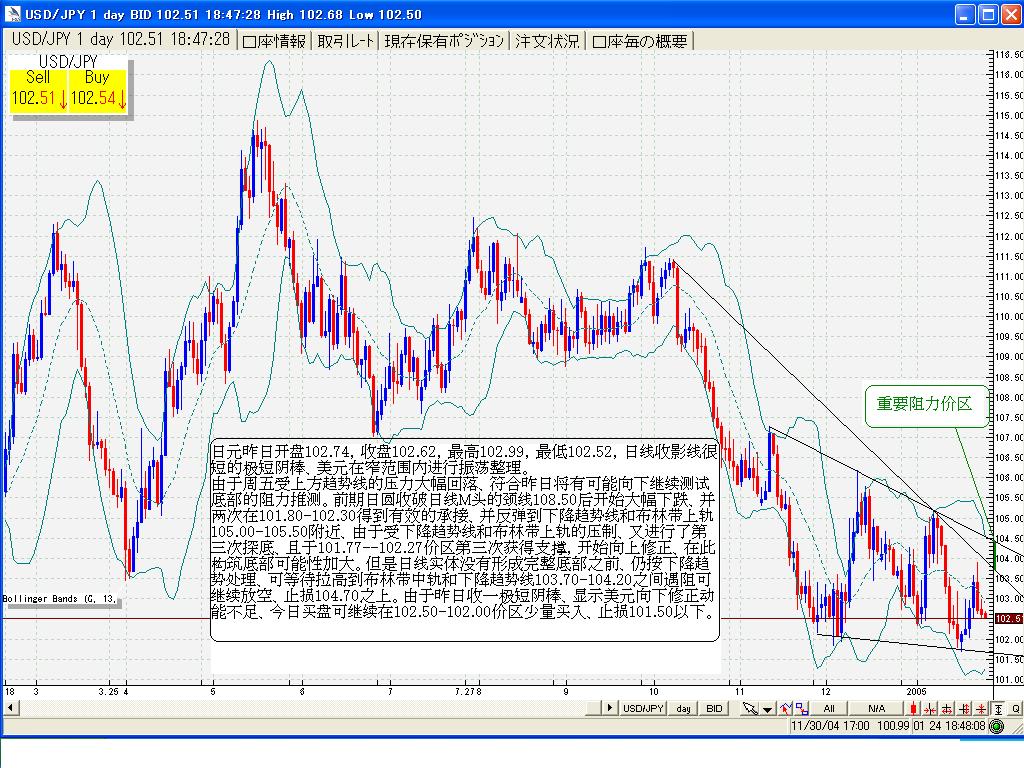Screen dimensions: 1024x768
Task: Click the All button in toolbar
Action: click(829, 708)
